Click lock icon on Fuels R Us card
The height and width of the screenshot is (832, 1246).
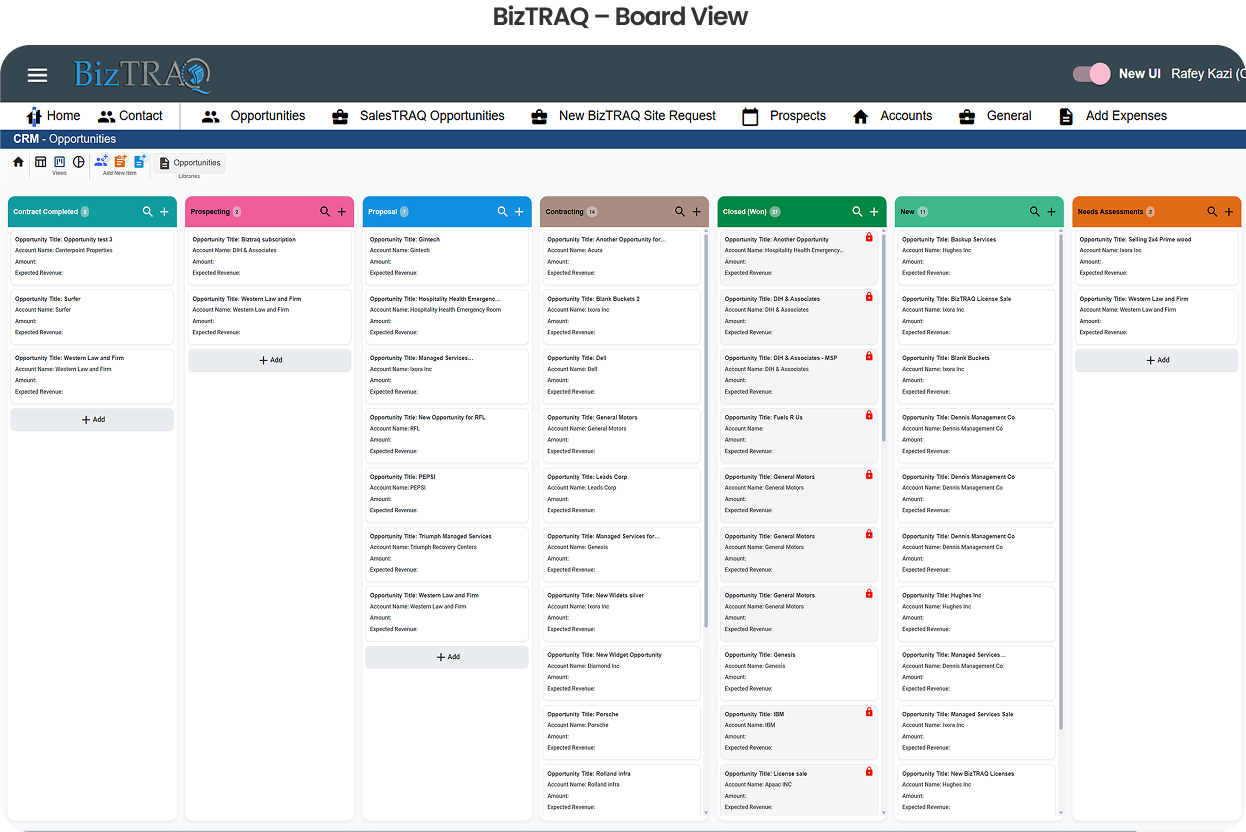click(869, 416)
